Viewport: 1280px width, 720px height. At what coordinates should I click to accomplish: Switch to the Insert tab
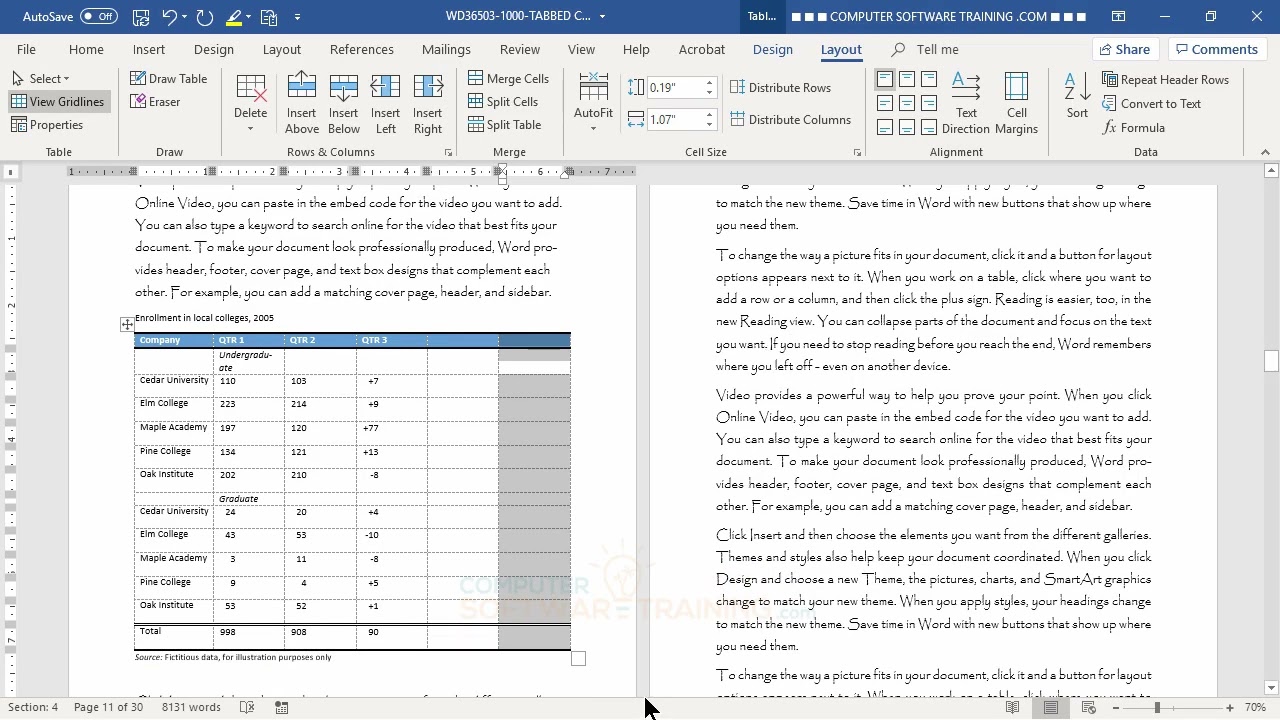[149, 49]
